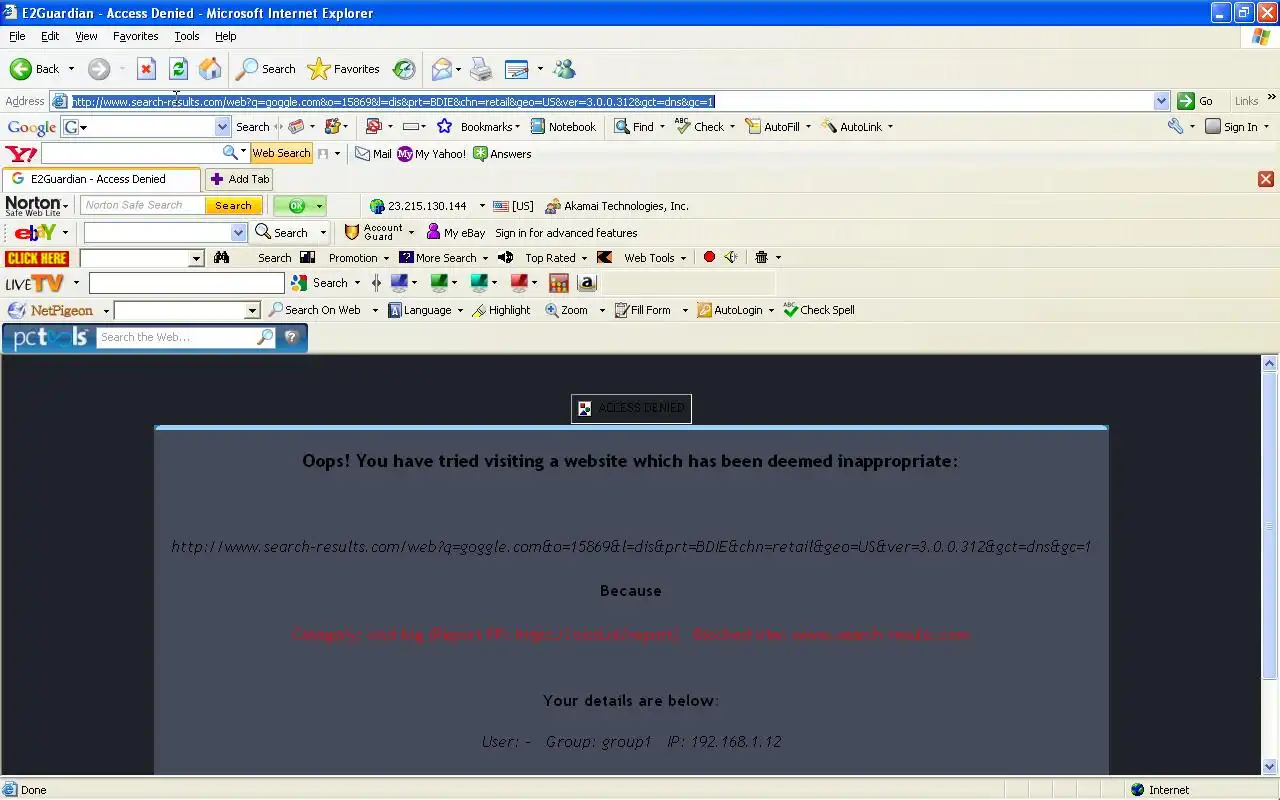Close the current tab with red X
The height and width of the screenshot is (800, 1280).
tap(1266, 179)
